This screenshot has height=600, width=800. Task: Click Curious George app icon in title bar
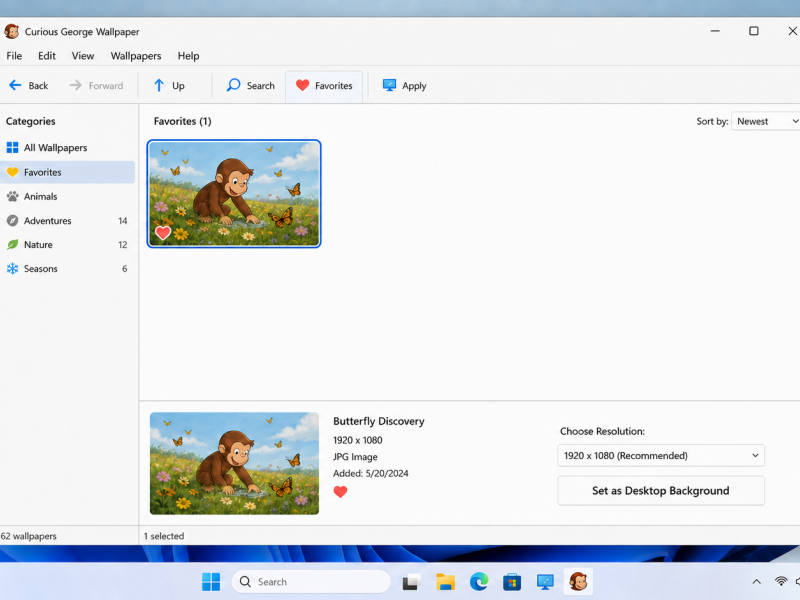point(12,31)
